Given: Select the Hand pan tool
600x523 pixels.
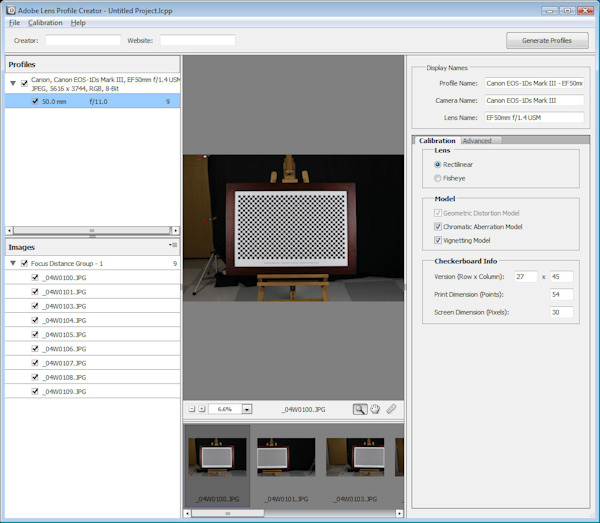Looking at the screenshot, I should click(x=375, y=409).
